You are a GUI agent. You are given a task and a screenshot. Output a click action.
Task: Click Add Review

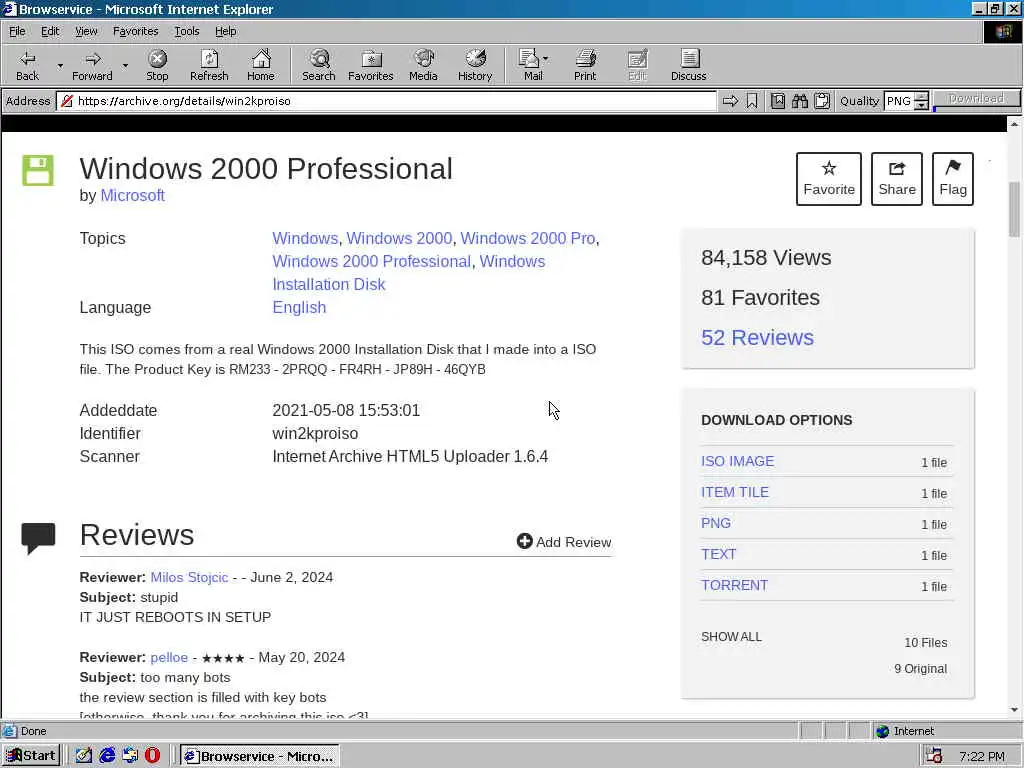pos(564,542)
